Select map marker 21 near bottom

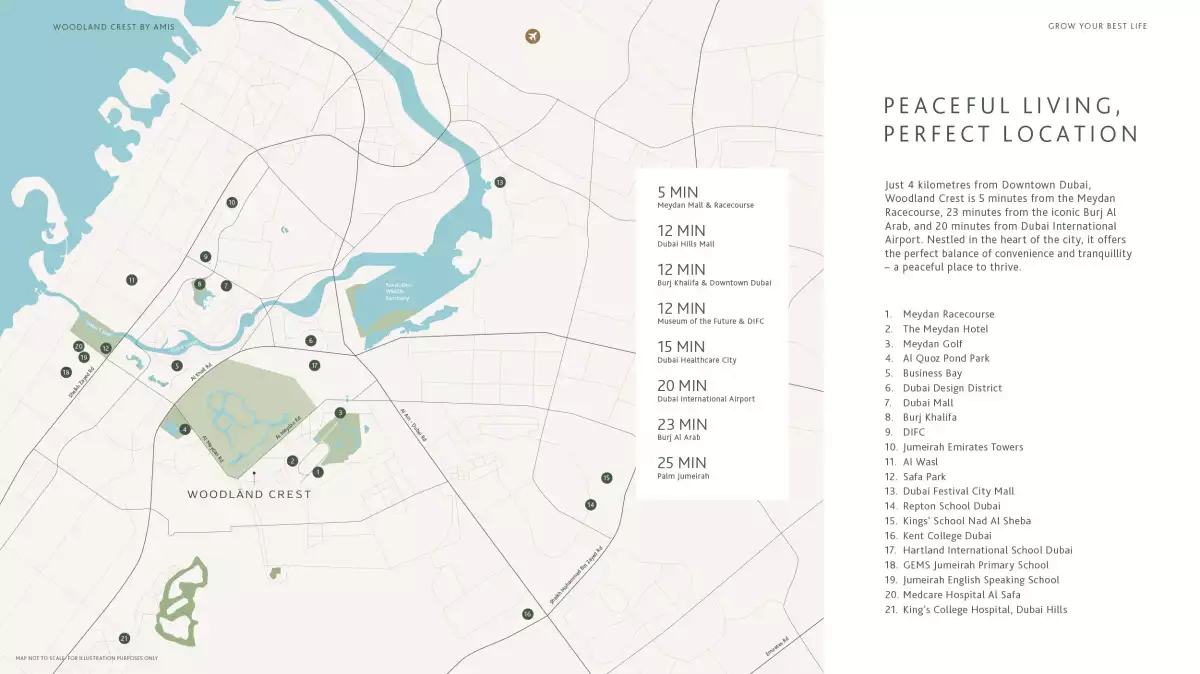click(124, 638)
